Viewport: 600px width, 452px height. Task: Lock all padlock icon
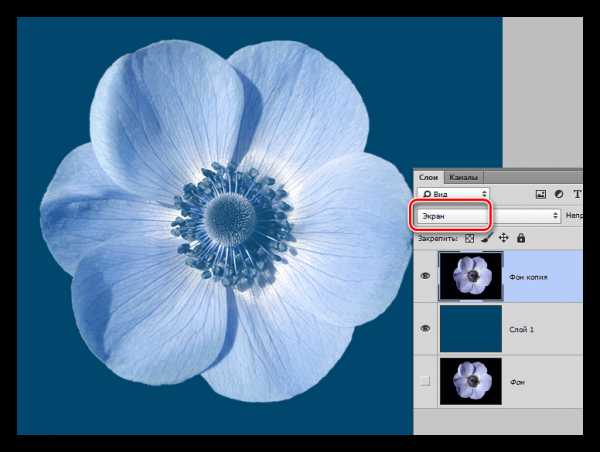tap(521, 238)
